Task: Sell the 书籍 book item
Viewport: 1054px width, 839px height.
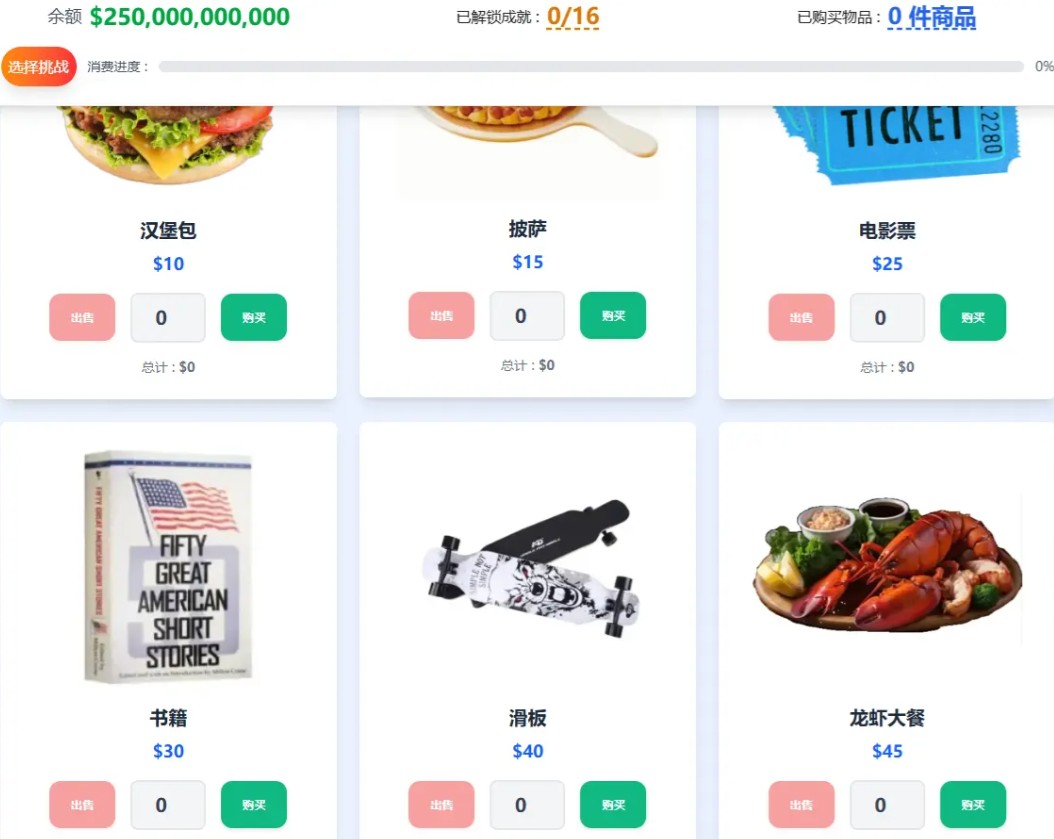Action: pos(82,805)
